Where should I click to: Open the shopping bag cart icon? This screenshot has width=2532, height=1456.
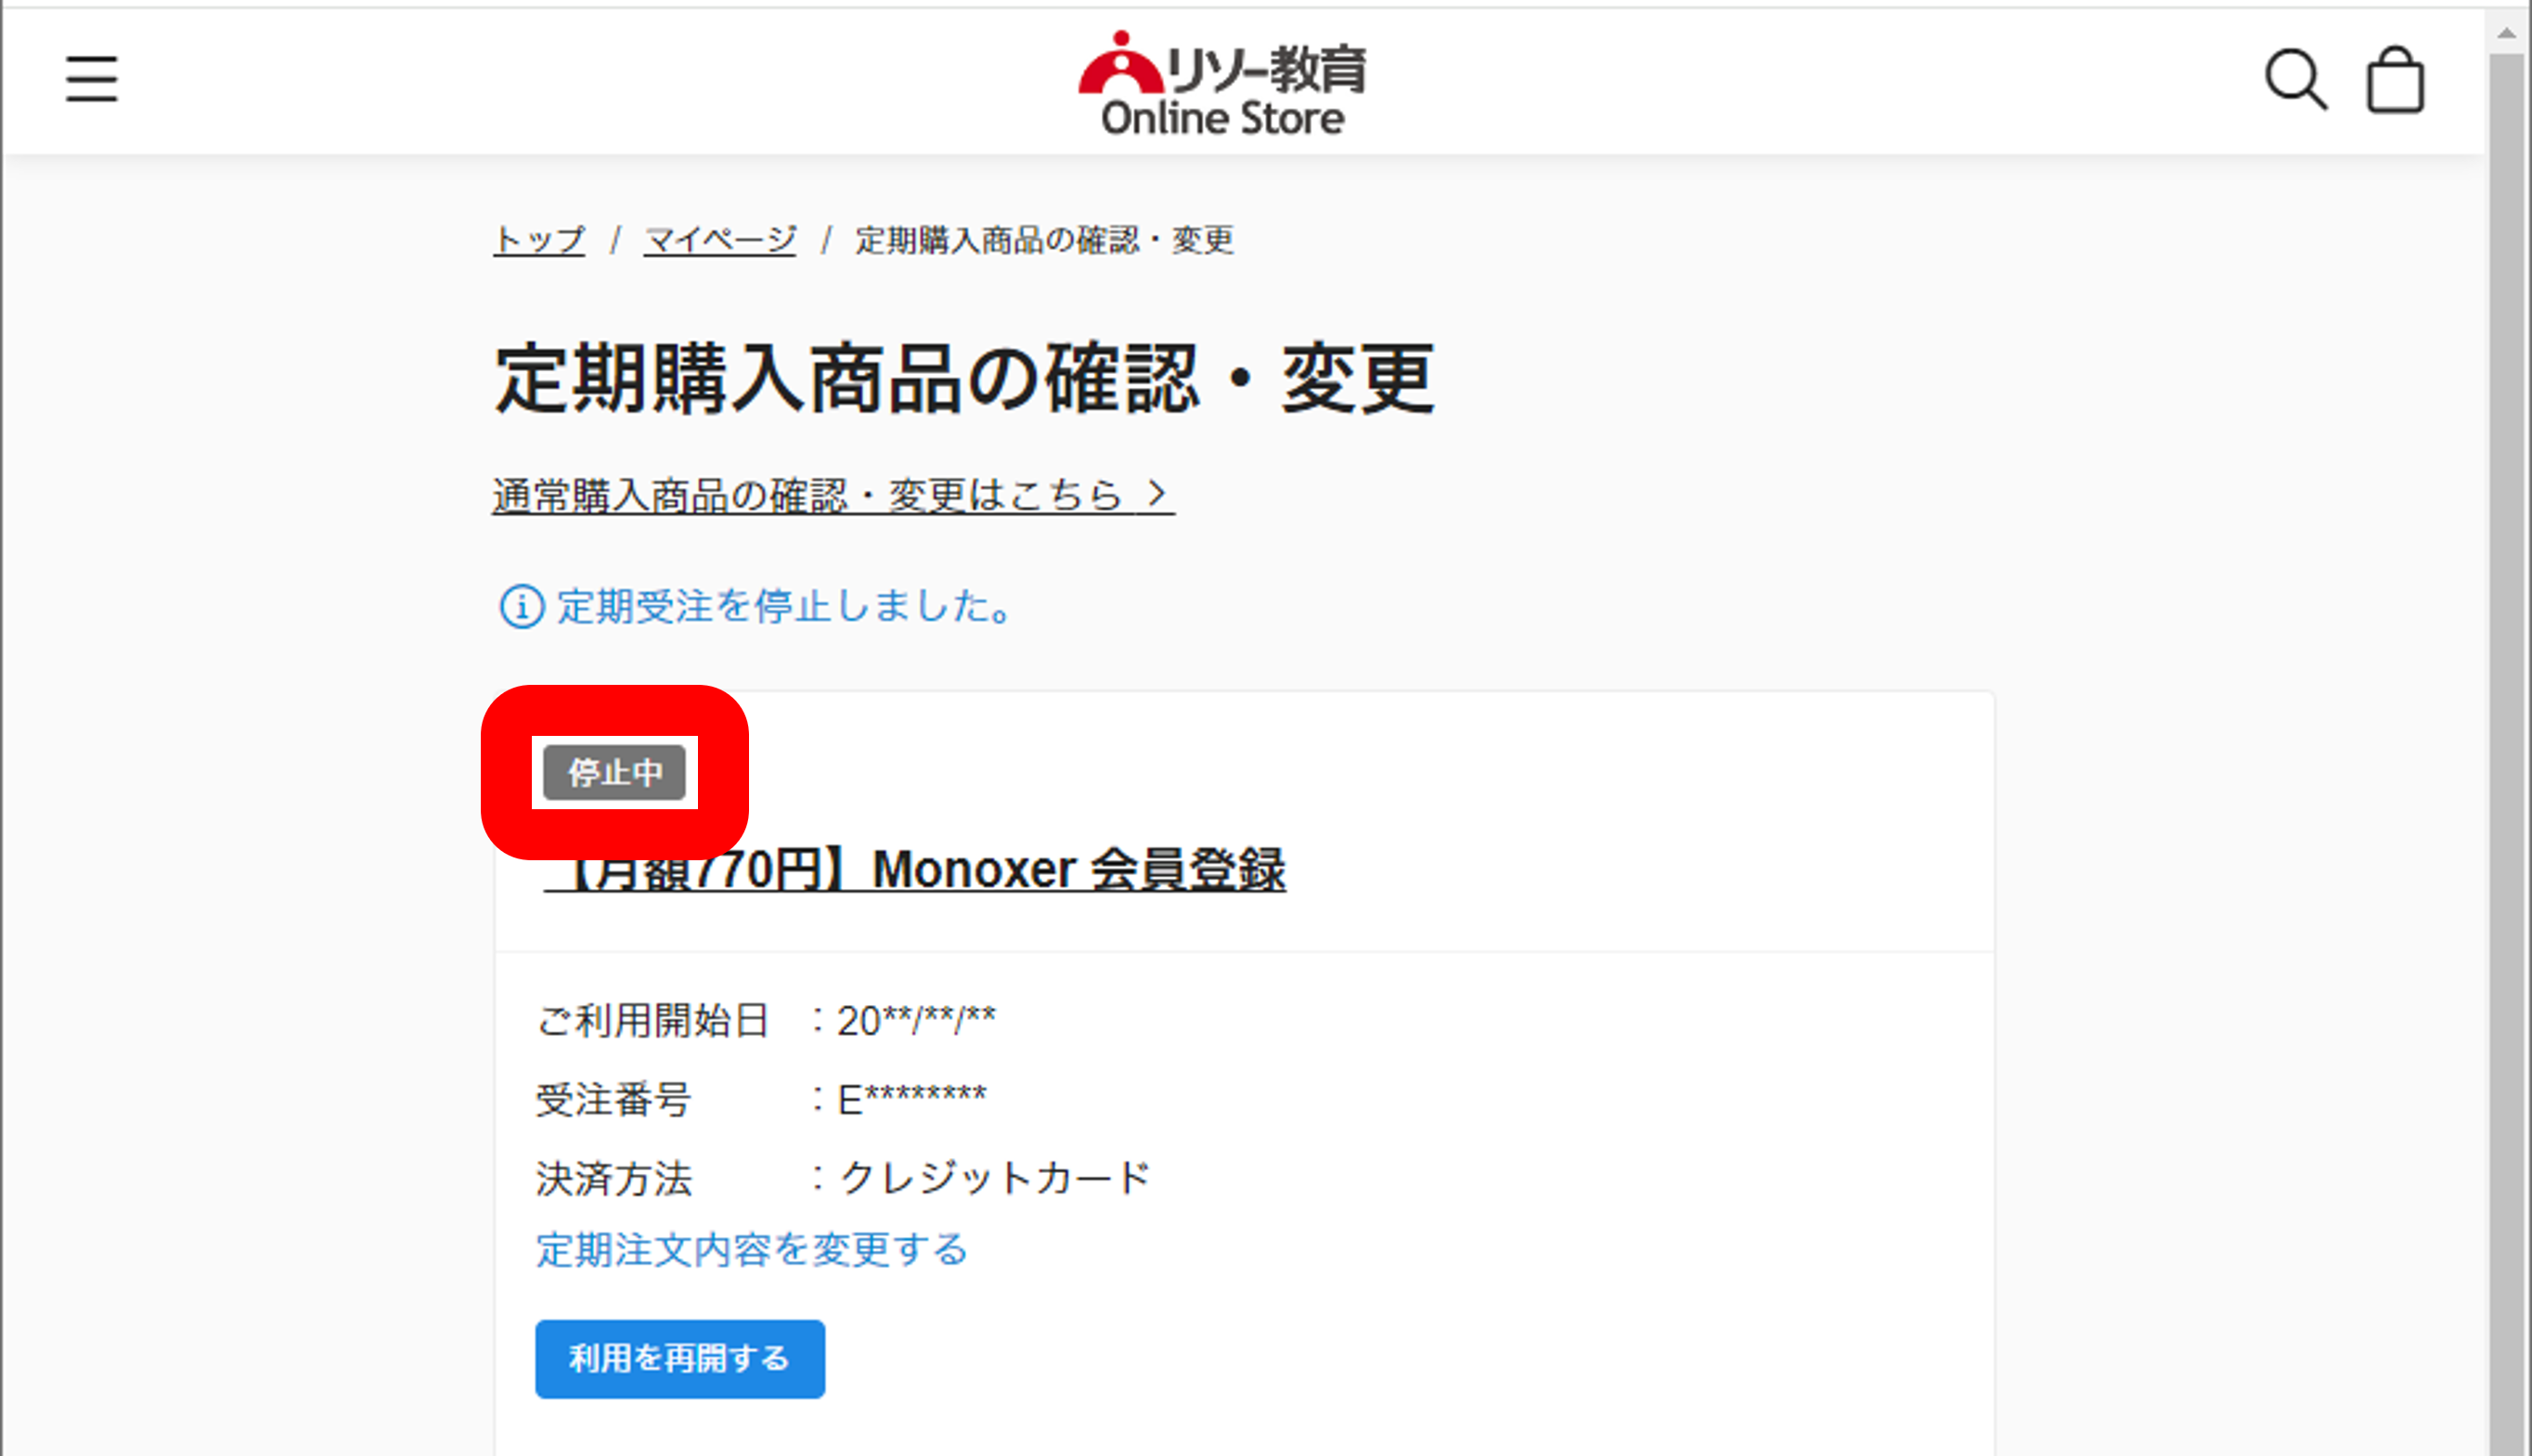[x=2394, y=80]
